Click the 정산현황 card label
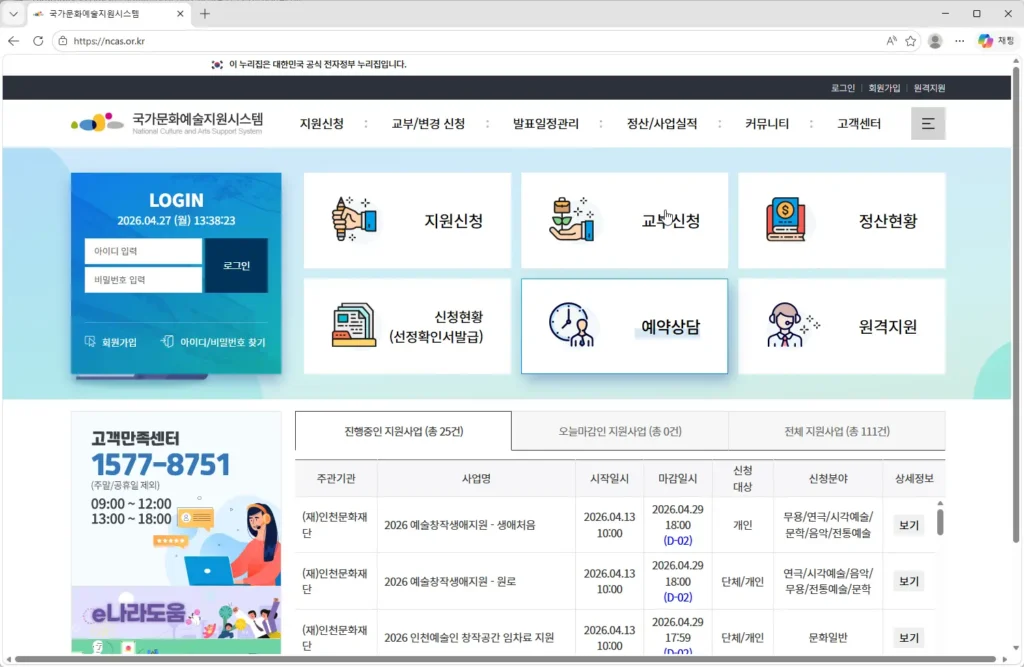 (888, 221)
